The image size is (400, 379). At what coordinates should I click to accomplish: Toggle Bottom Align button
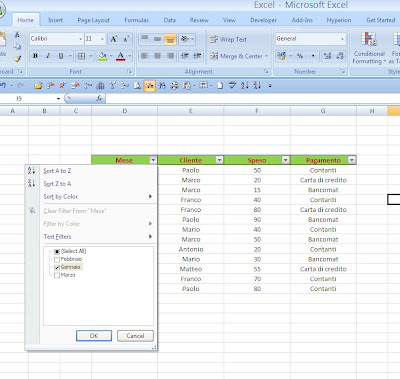coord(170,39)
